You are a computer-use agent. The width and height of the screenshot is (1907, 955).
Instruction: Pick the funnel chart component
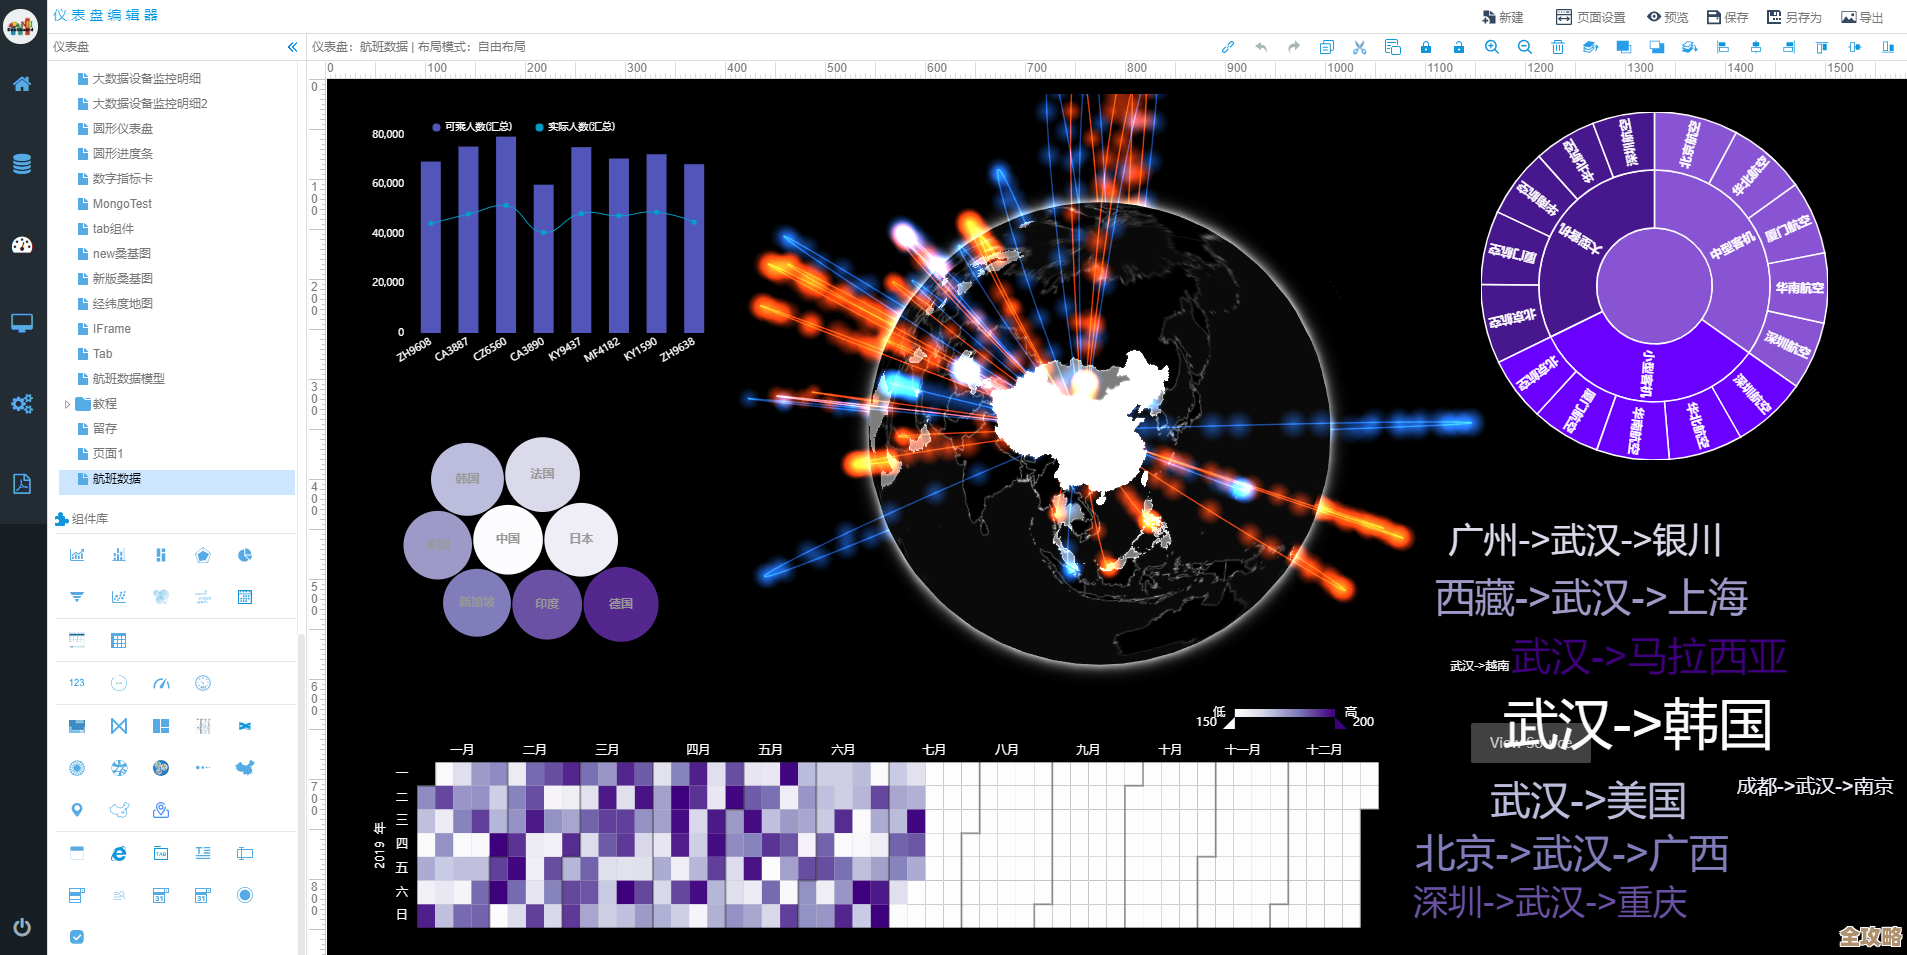click(x=77, y=597)
